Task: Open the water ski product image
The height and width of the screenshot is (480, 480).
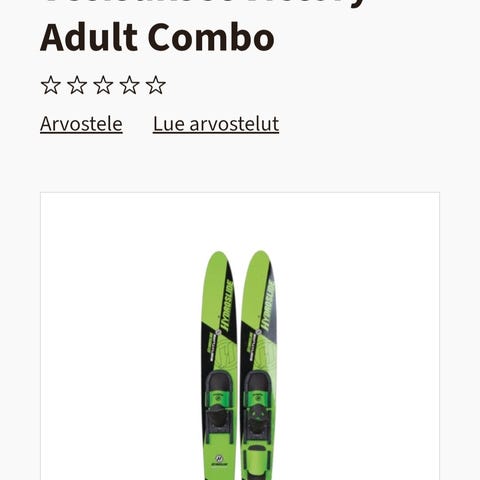Action: (240, 336)
